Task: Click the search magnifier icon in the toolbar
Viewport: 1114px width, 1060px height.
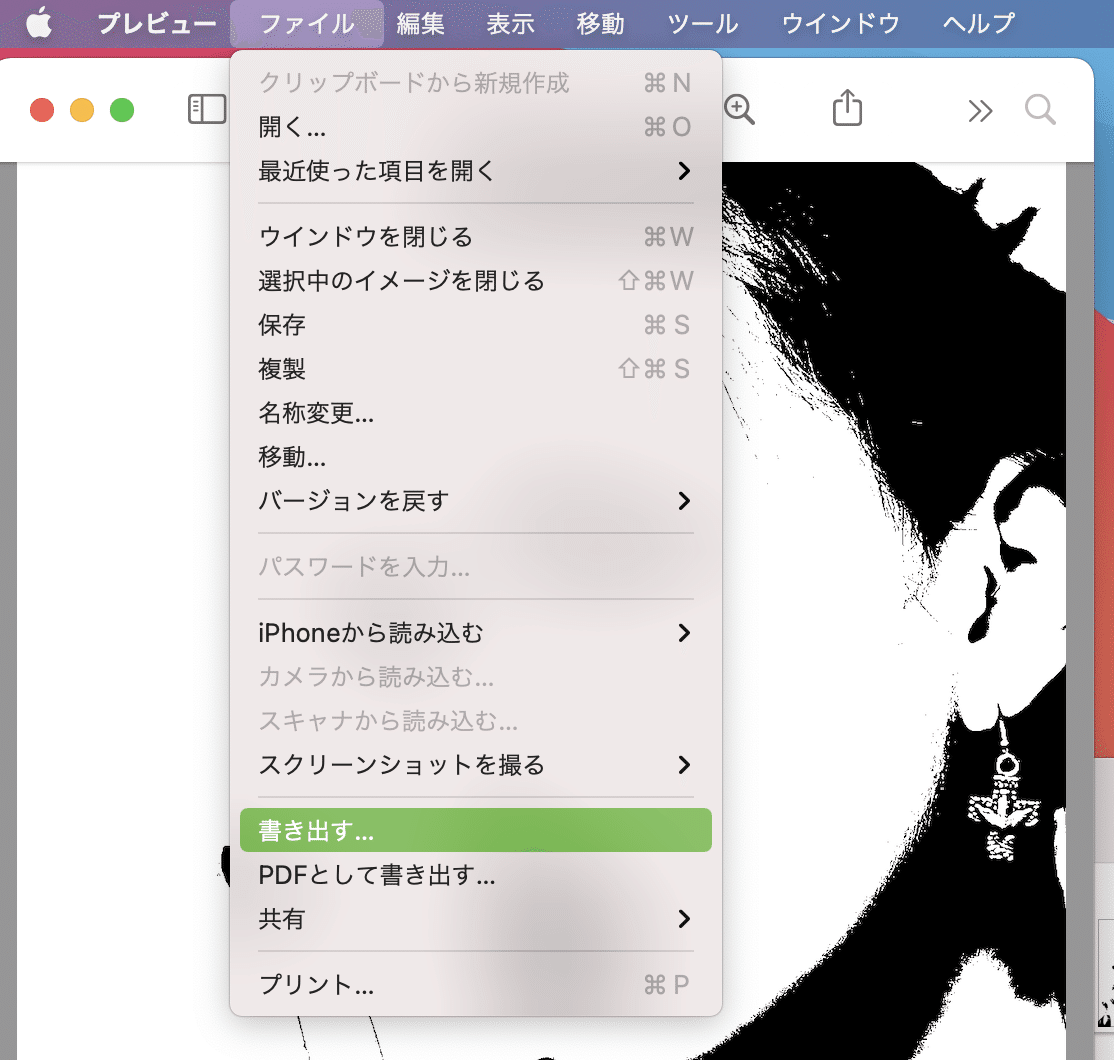Action: coord(1039,110)
